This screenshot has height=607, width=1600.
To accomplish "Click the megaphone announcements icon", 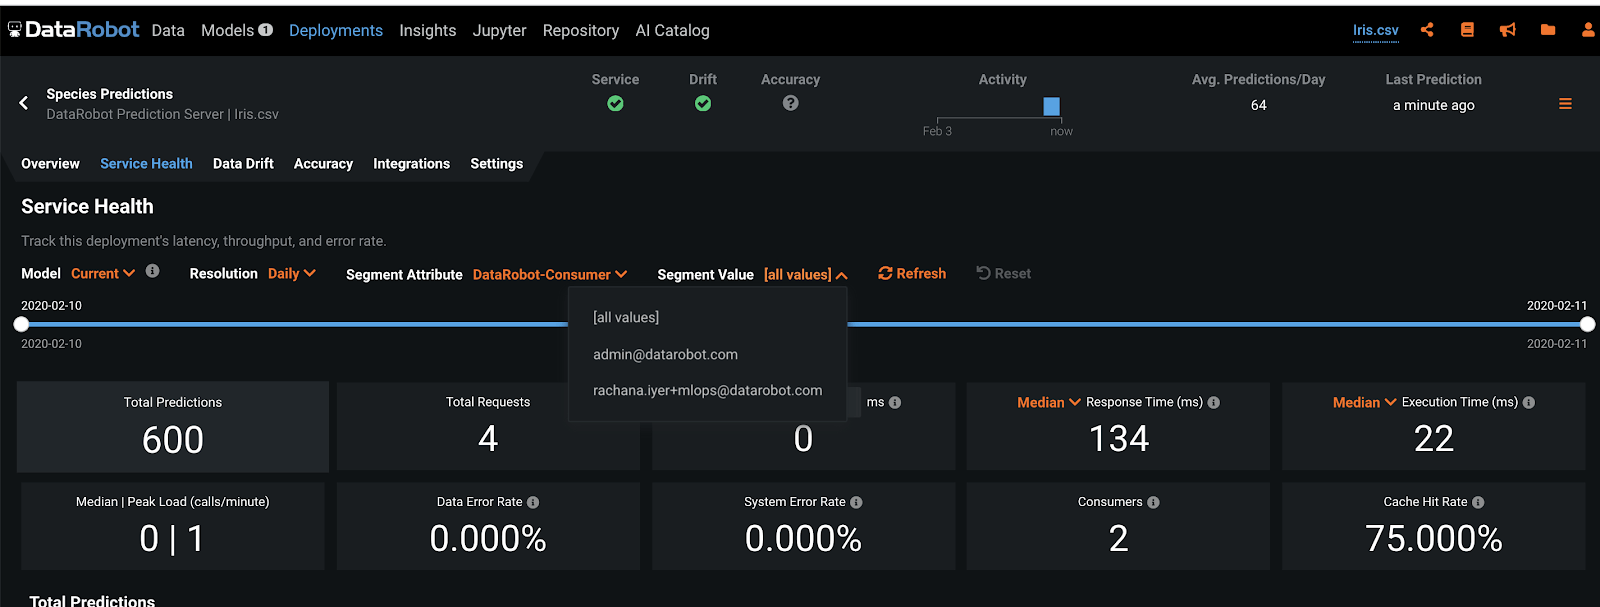I will point(1507,30).
